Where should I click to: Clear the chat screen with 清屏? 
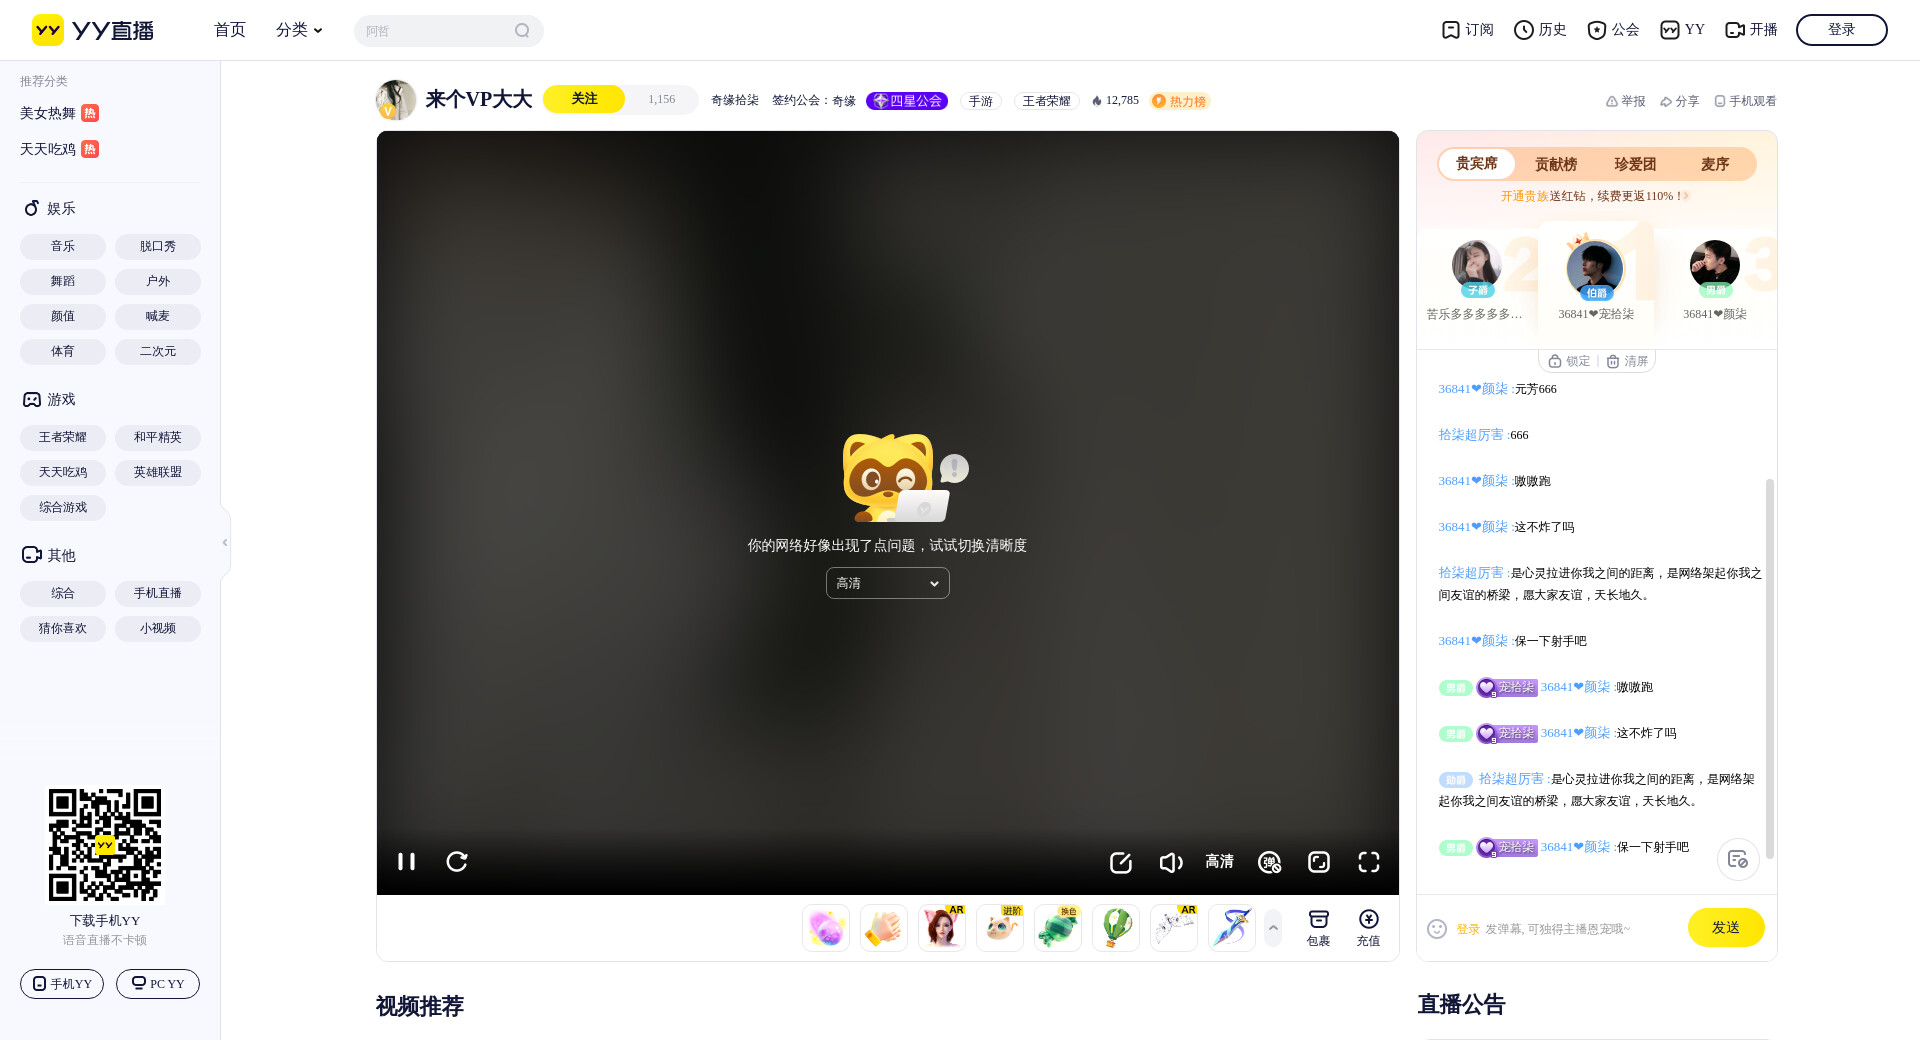click(x=1627, y=361)
